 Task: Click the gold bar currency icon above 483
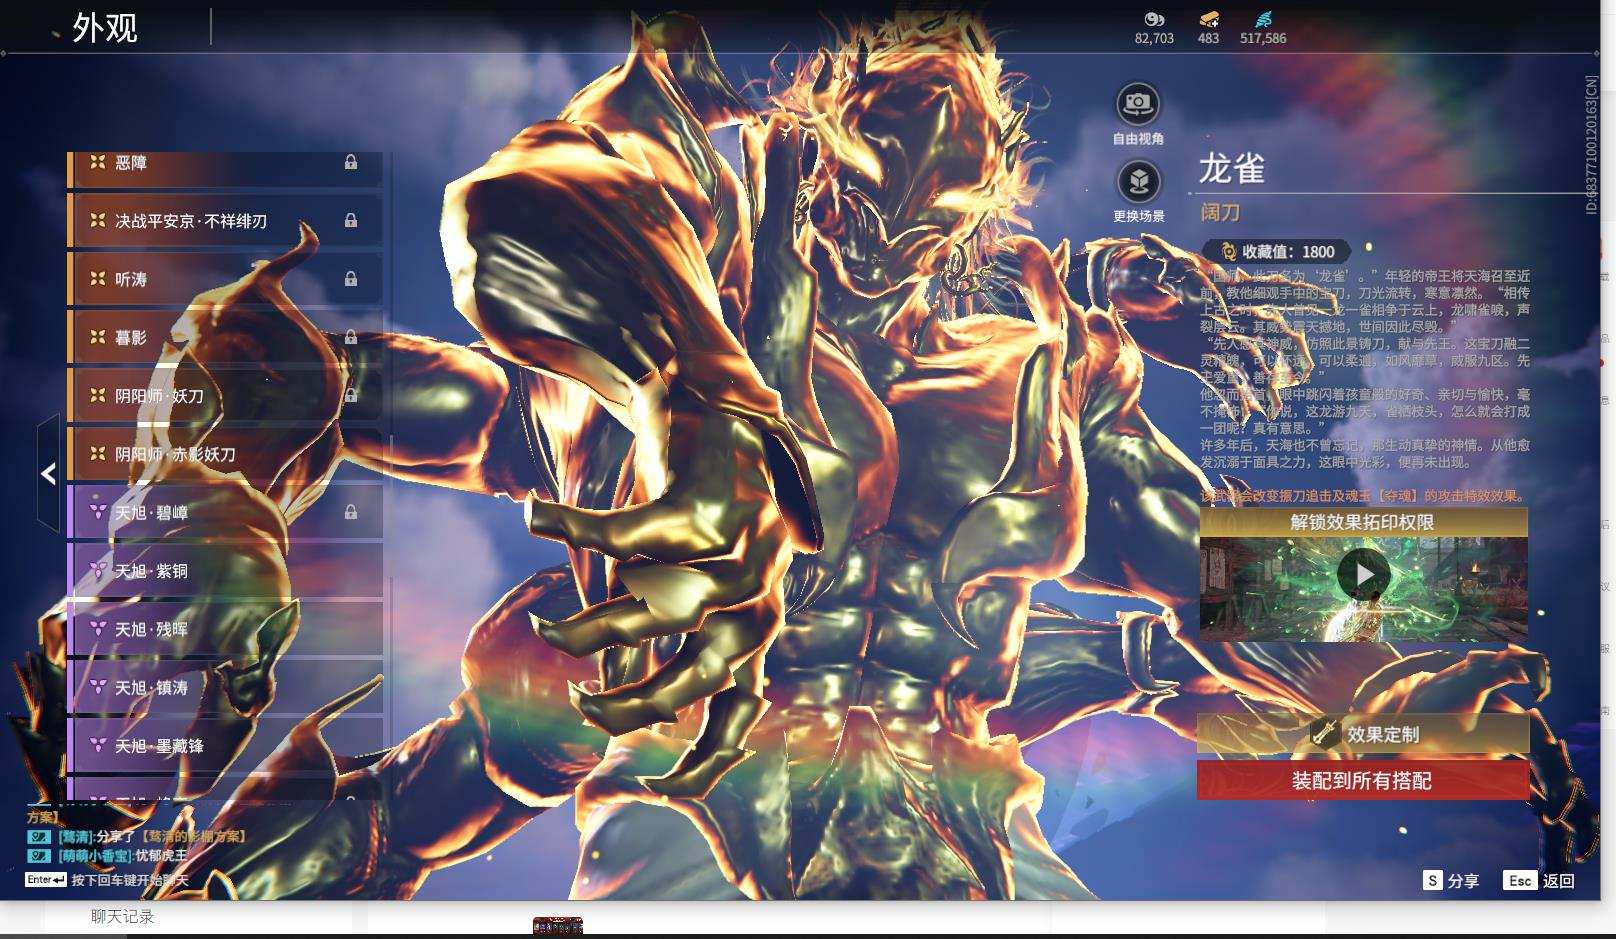coord(1209,19)
